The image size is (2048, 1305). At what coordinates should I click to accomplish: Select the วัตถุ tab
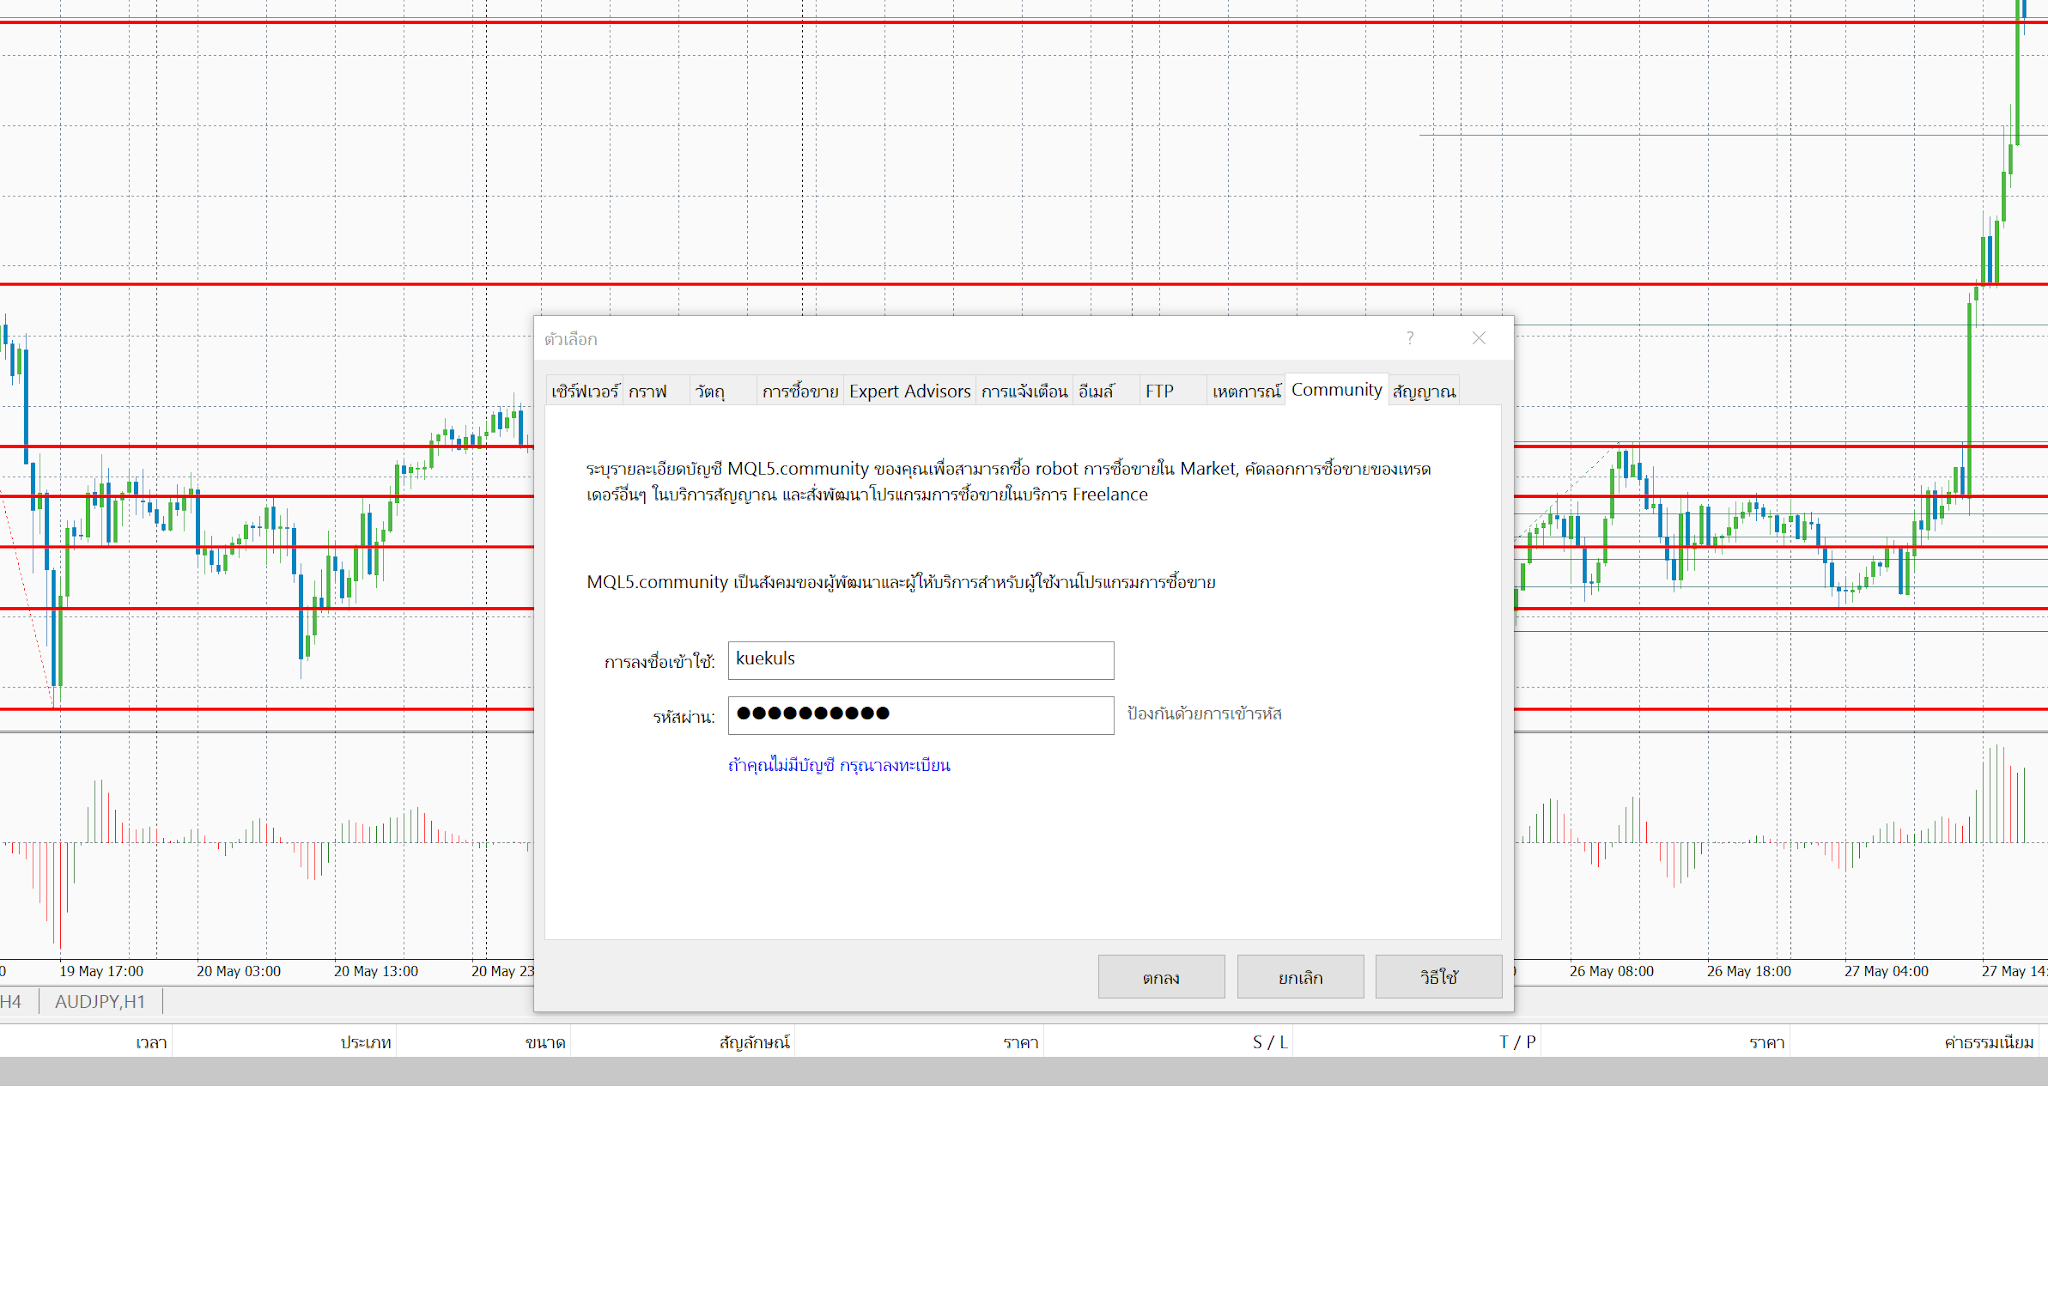tap(710, 391)
